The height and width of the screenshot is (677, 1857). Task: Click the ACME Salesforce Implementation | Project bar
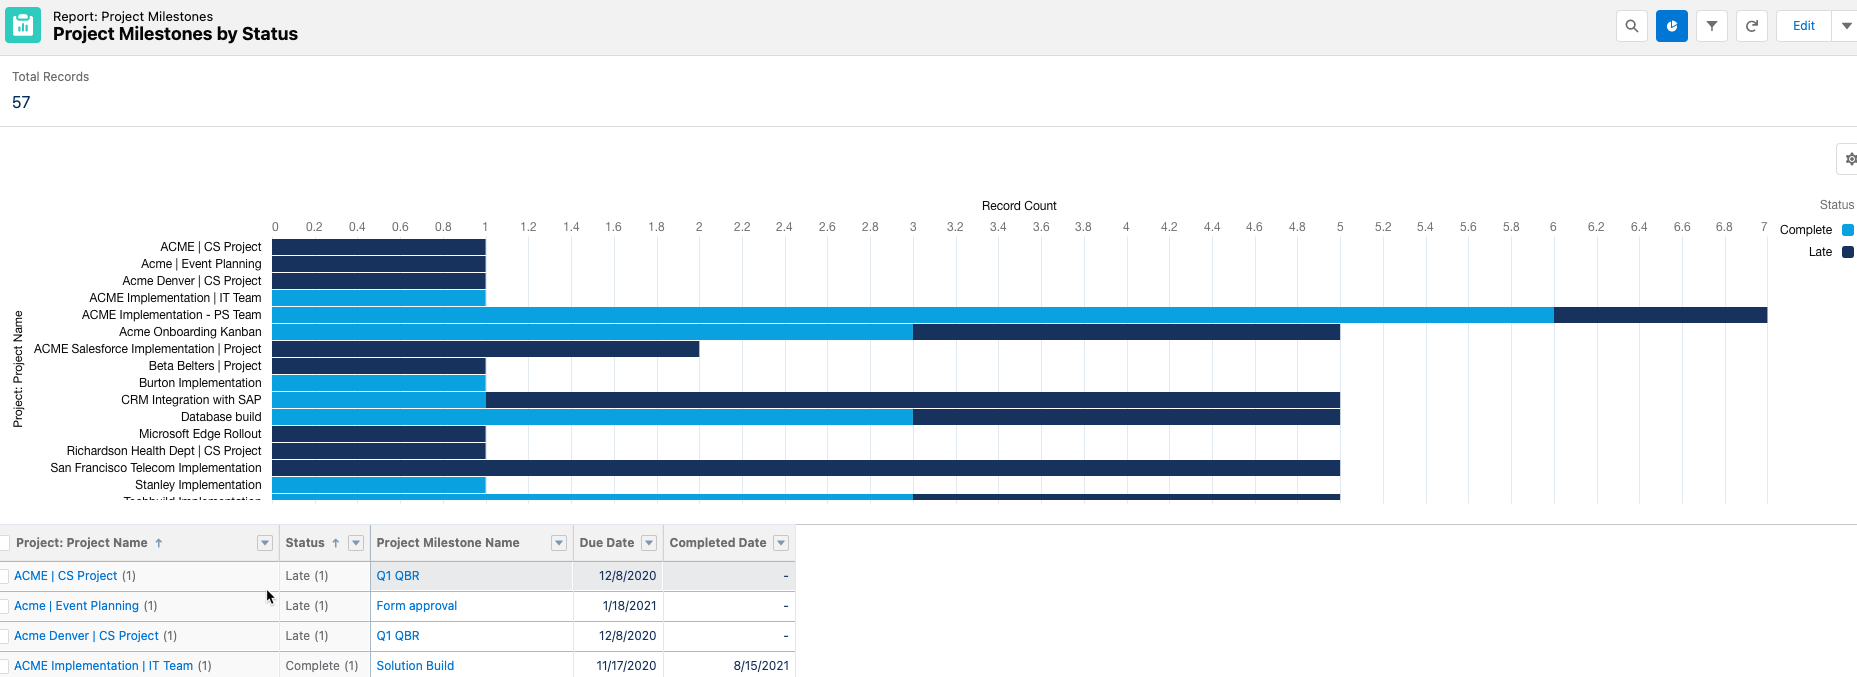pyautogui.click(x=485, y=349)
